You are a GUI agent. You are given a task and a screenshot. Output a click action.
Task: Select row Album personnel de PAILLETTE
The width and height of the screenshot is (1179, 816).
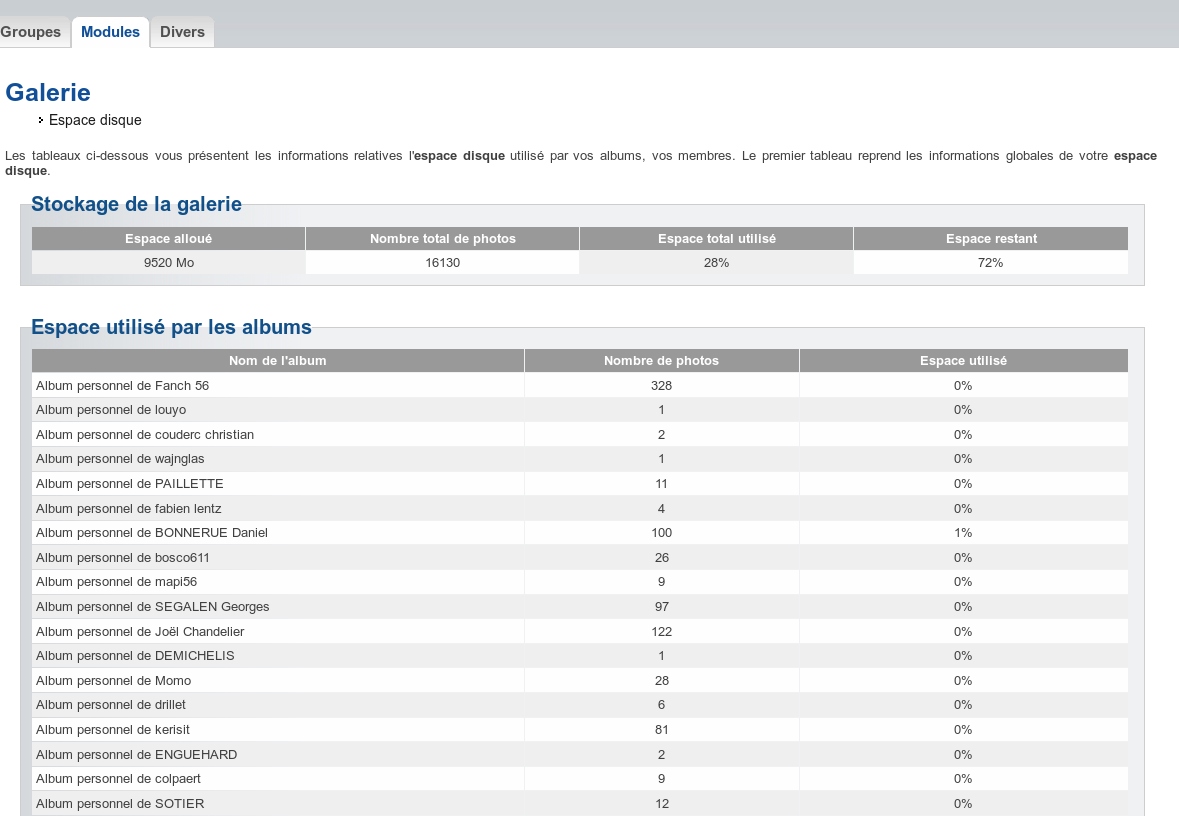[580, 484]
